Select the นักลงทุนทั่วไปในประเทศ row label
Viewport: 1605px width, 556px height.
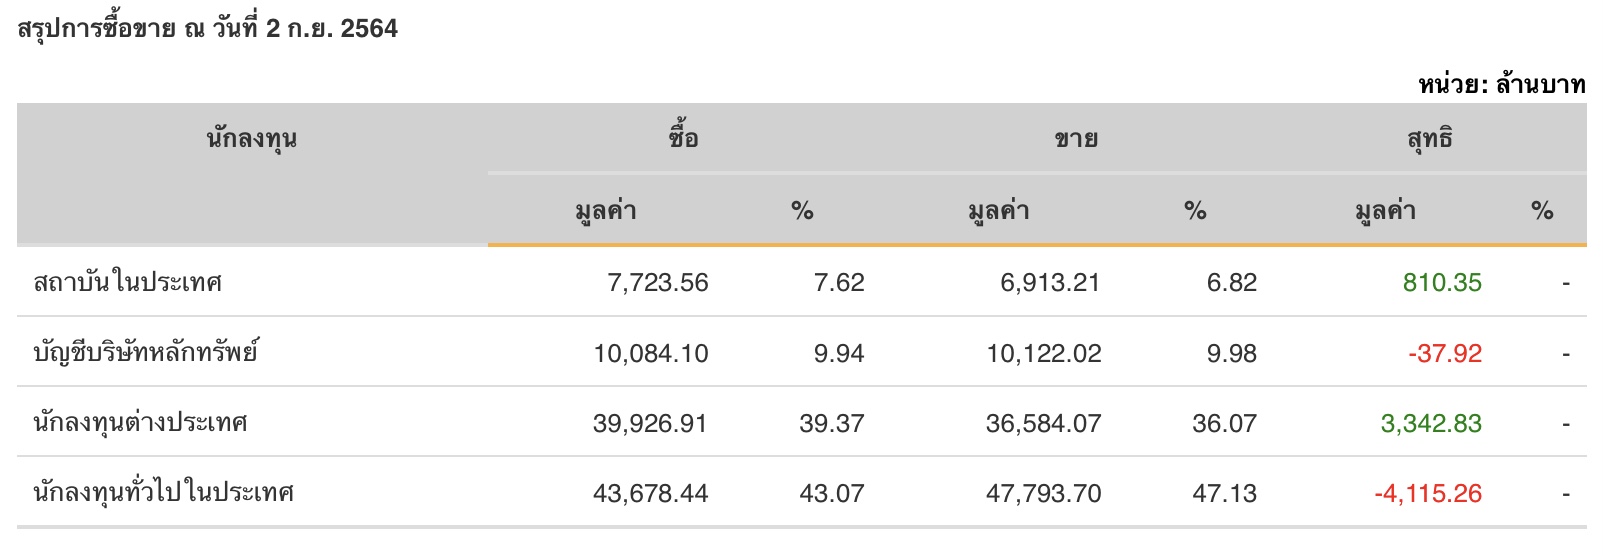point(163,492)
